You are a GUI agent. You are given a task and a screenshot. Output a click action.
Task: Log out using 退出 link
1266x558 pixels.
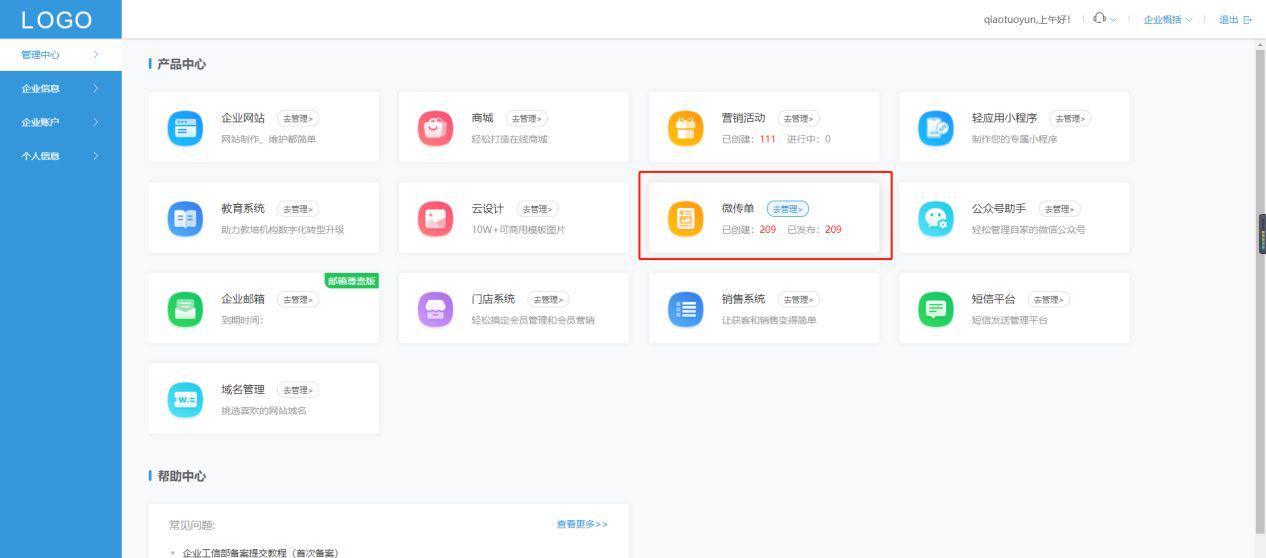pyautogui.click(x=1234, y=20)
